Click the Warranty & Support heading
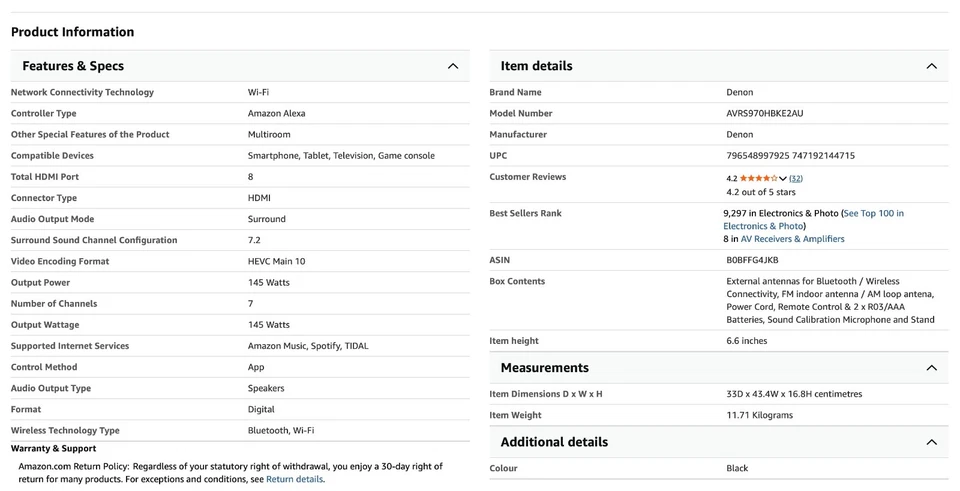The width and height of the screenshot is (960, 491). coord(53,448)
